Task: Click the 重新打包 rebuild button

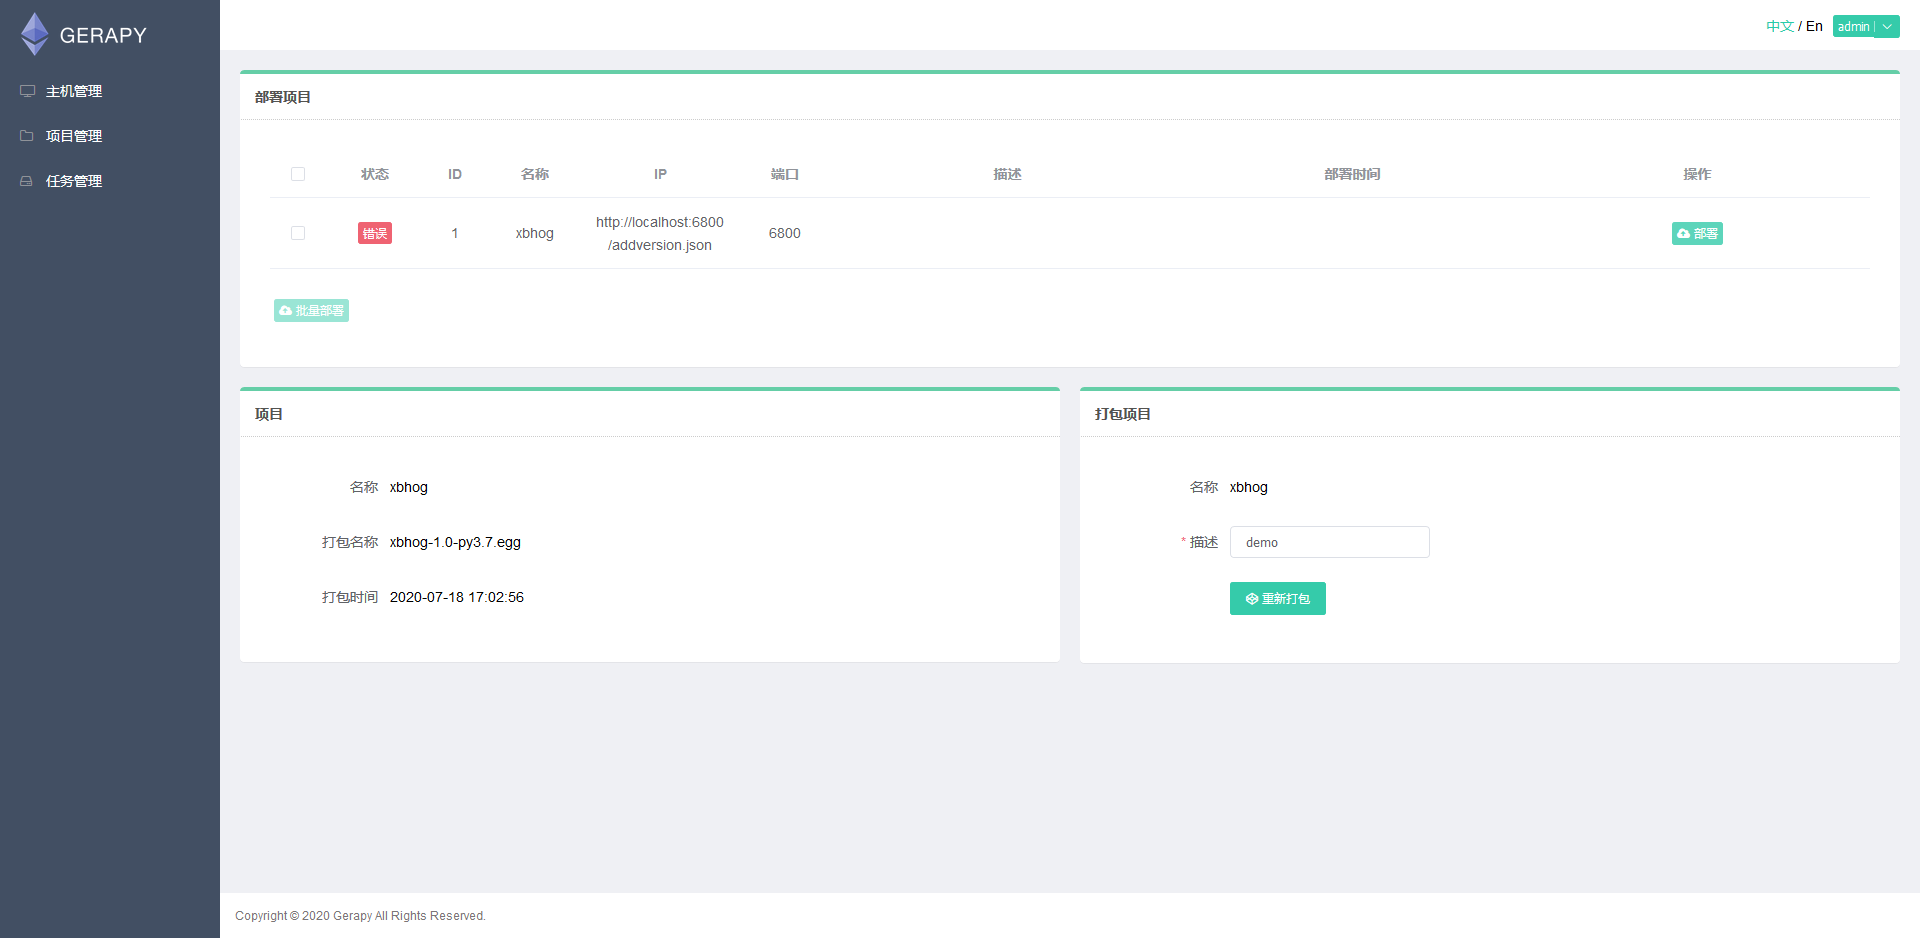Action: click(1277, 598)
